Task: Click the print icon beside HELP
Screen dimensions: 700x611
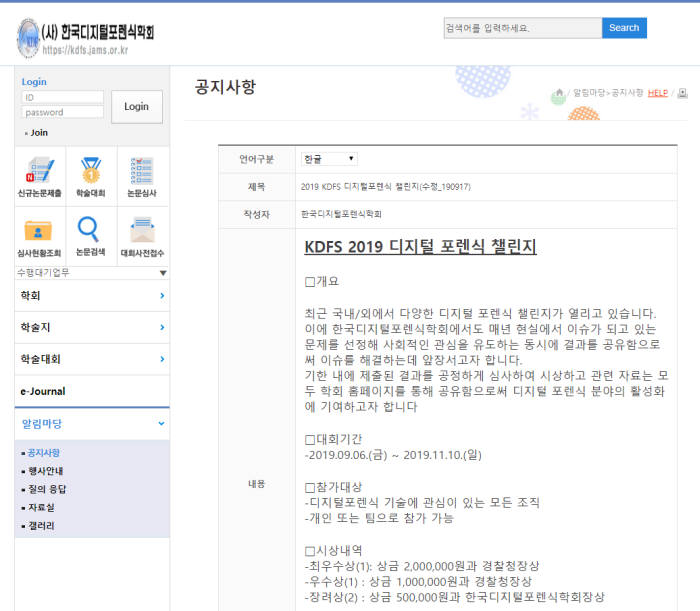Action: [683, 93]
